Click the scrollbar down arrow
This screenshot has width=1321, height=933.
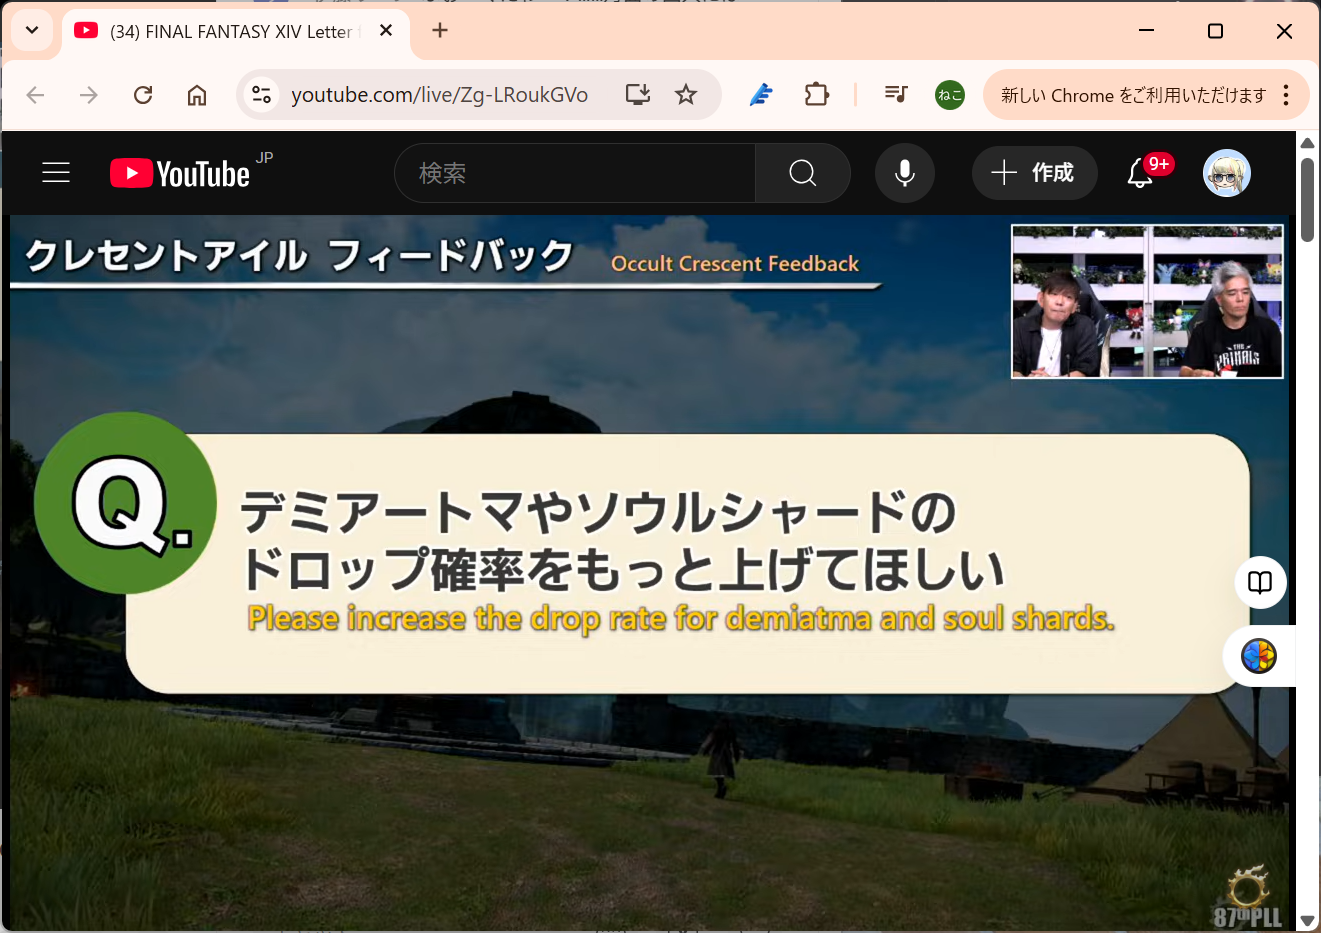[1307, 921]
